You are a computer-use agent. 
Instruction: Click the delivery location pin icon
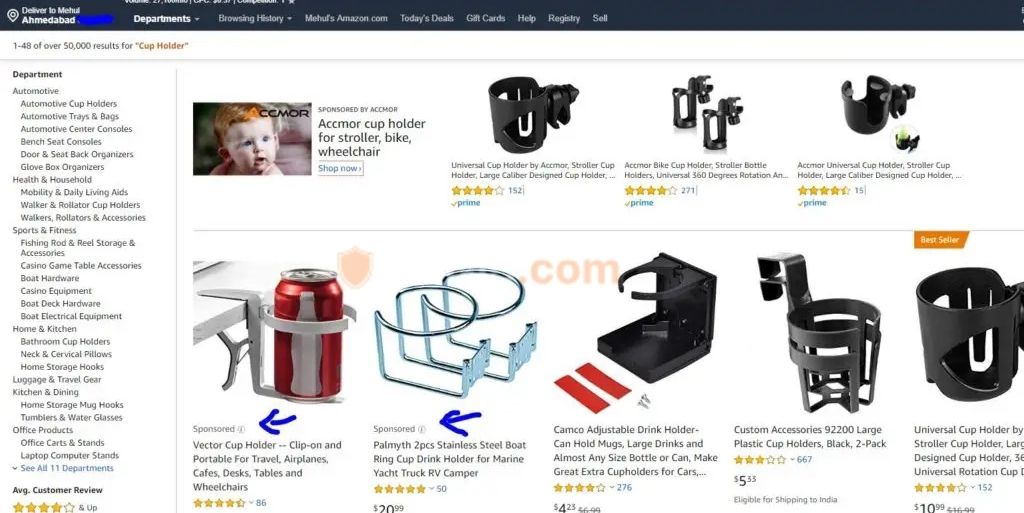(x=12, y=15)
